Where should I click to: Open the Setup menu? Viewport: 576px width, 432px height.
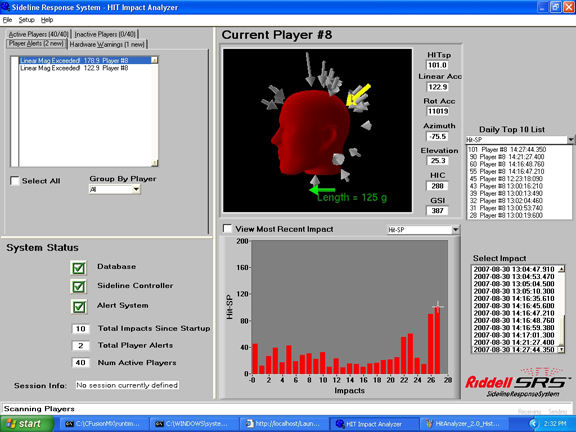coord(26,20)
